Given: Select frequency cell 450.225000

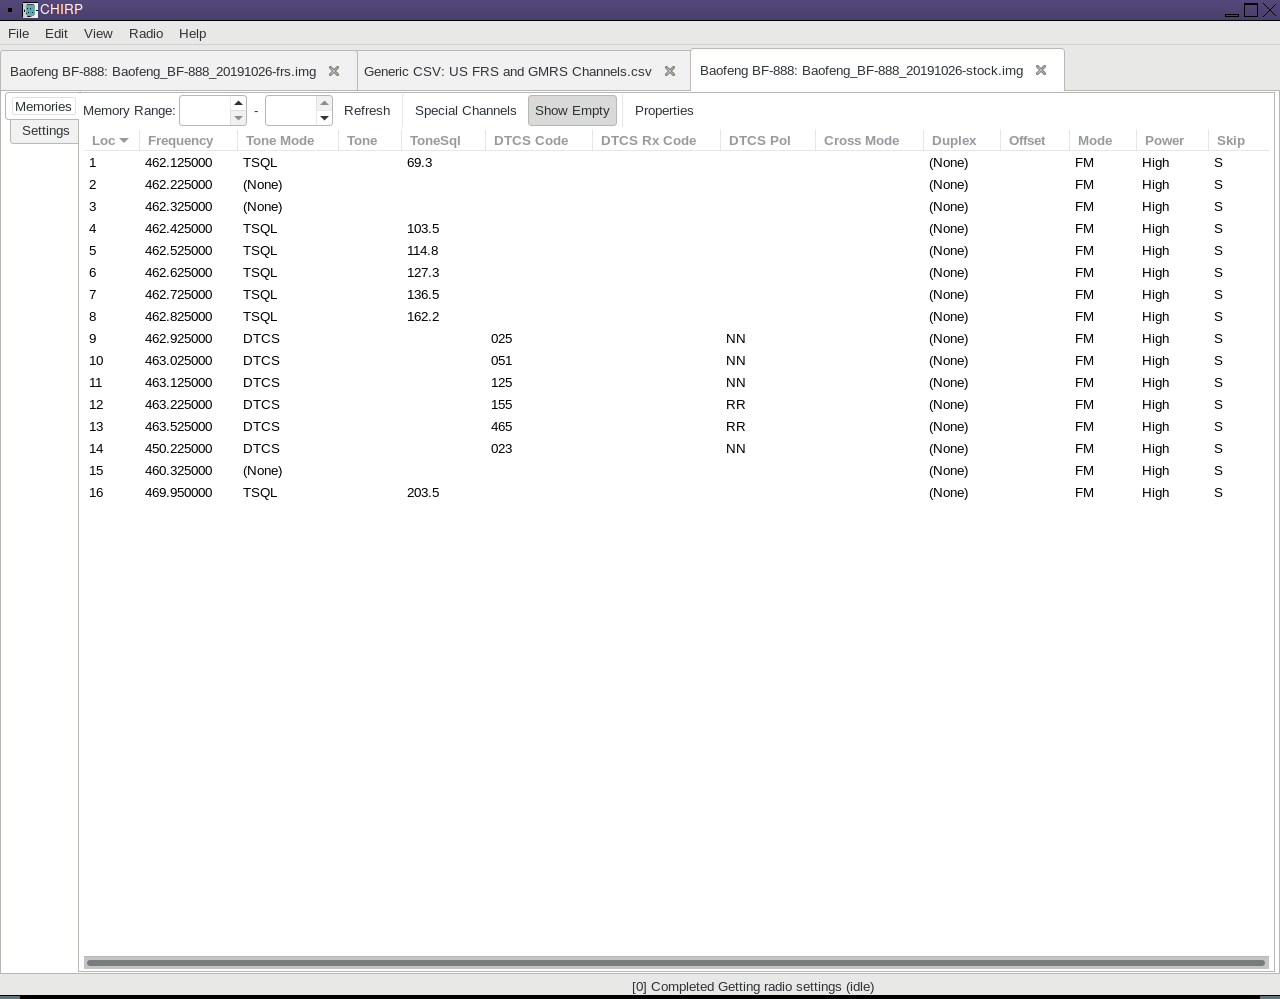Looking at the screenshot, I should (x=179, y=448).
